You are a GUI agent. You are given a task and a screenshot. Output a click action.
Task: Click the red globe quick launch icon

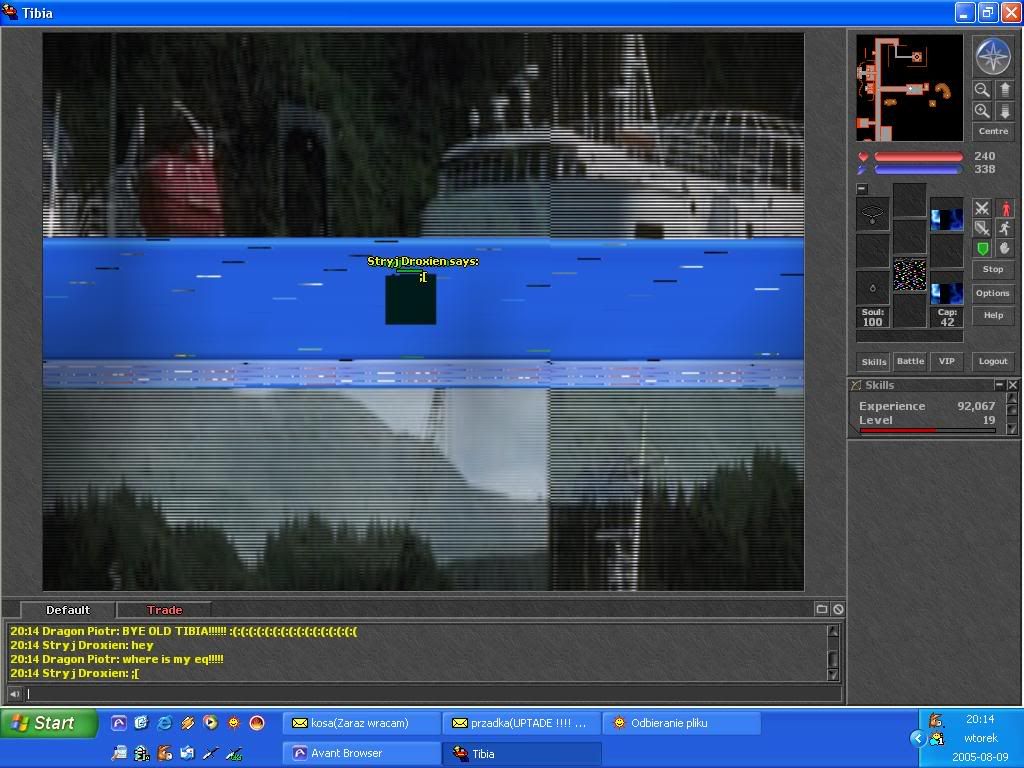257,723
